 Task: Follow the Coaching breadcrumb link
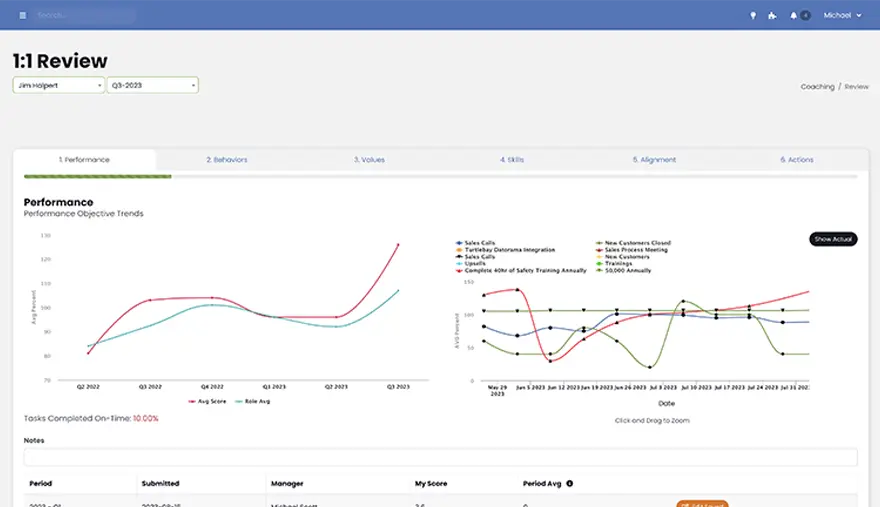tap(816, 87)
